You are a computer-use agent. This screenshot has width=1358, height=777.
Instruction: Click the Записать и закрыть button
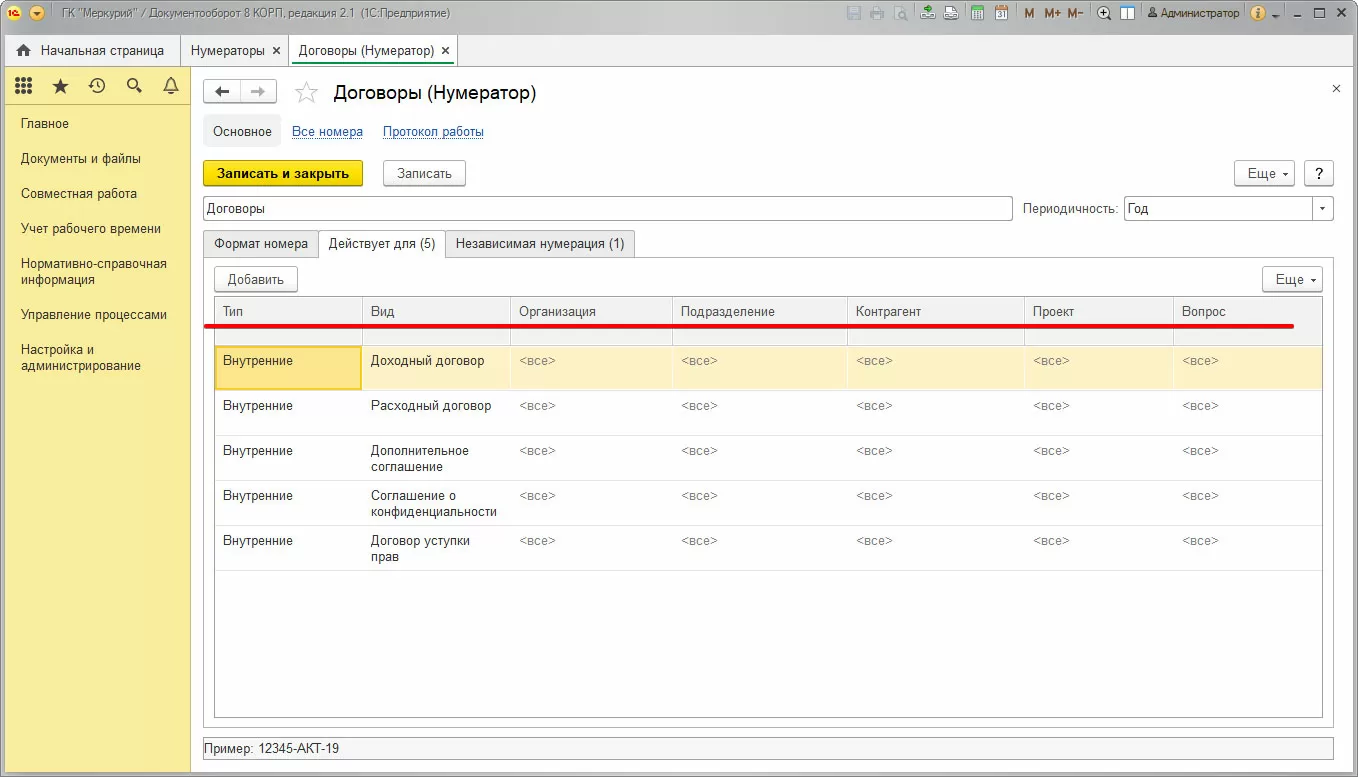pos(283,173)
